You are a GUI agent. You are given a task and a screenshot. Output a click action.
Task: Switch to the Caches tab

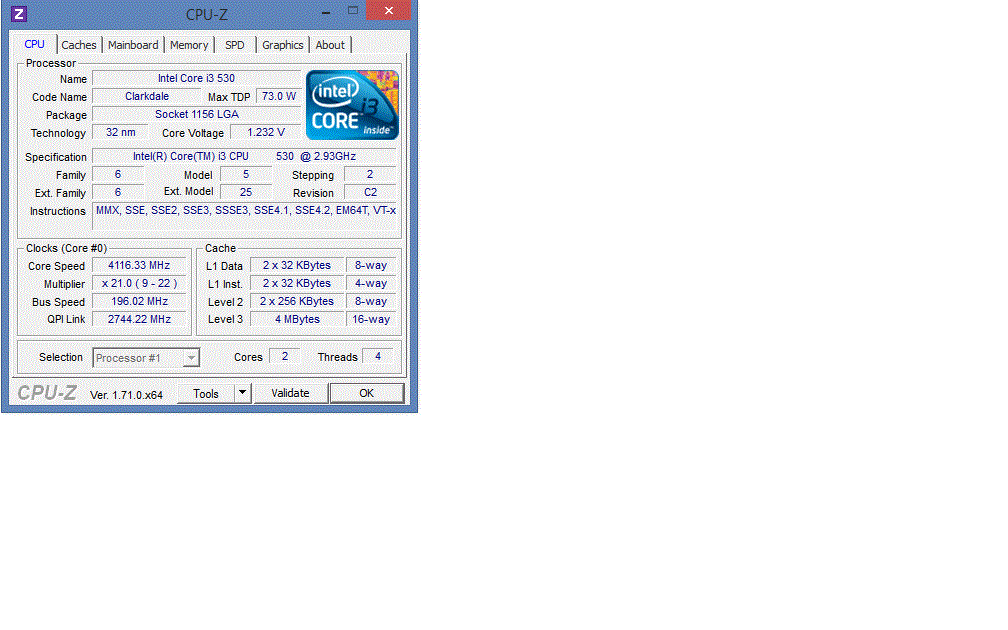(79, 45)
